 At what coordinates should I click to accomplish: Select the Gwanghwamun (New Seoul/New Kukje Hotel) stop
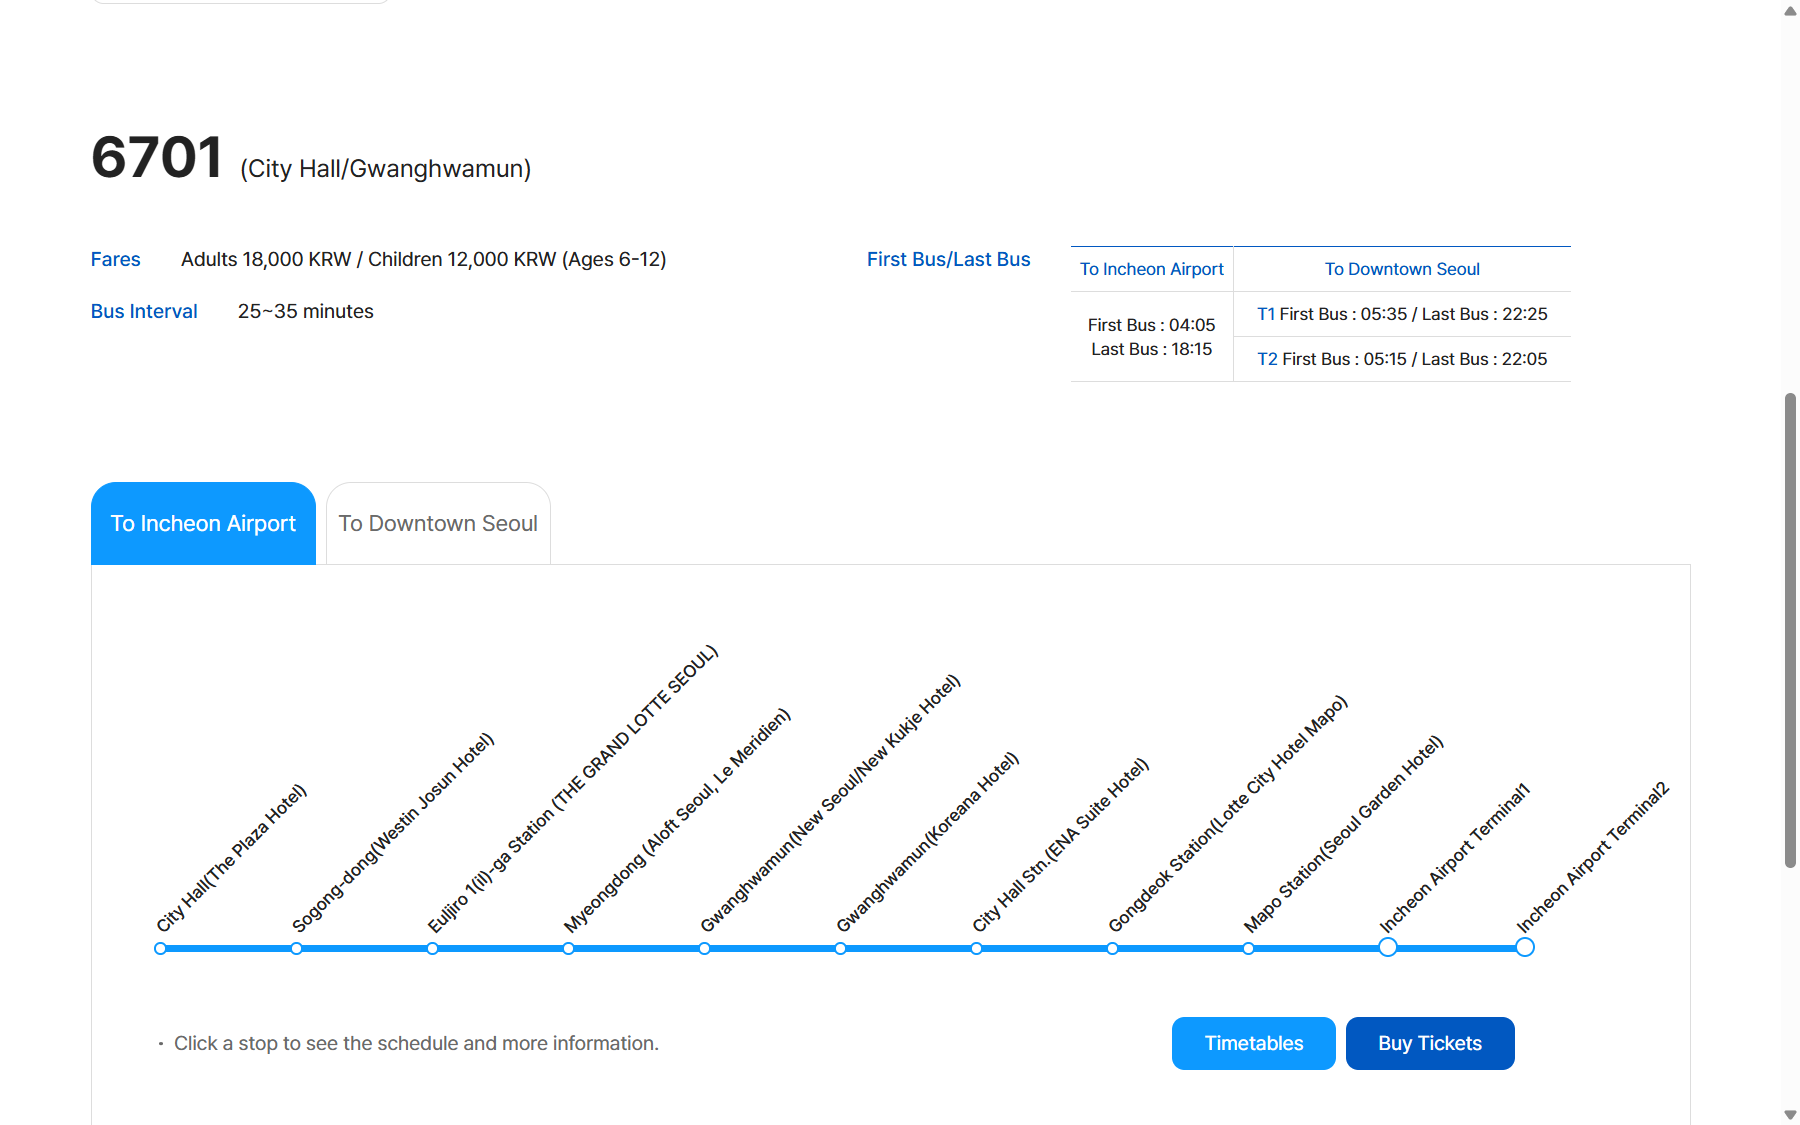pyautogui.click(x=704, y=948)
